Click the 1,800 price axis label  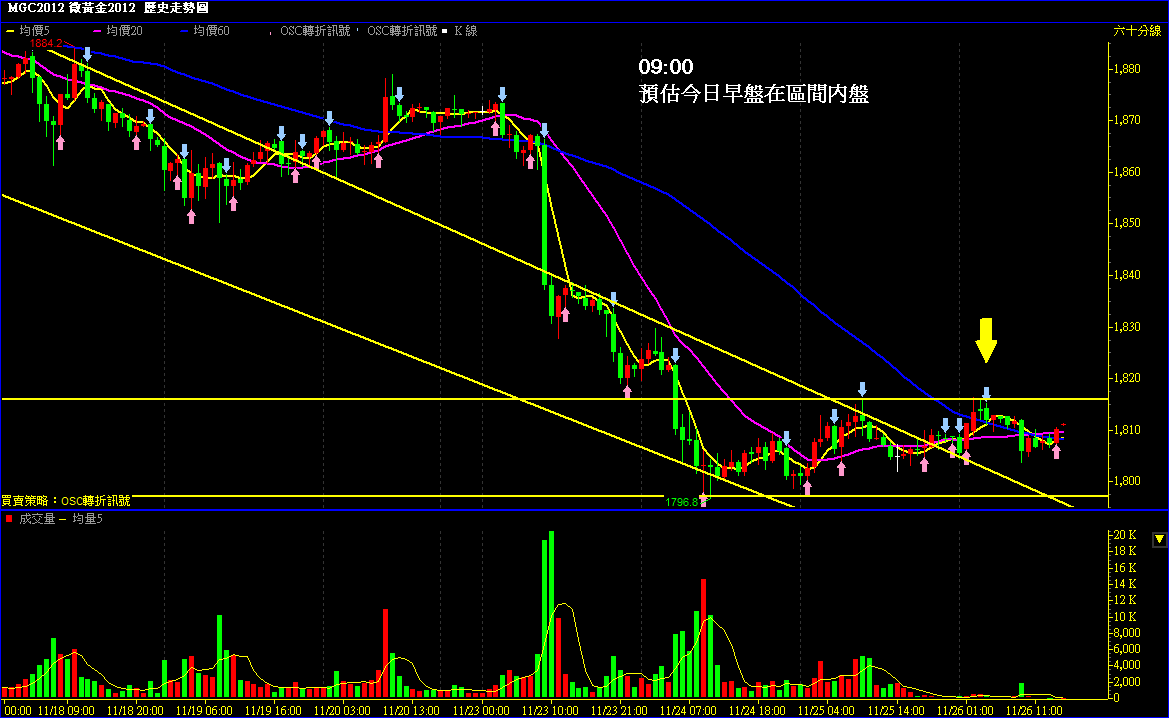click(x=1126, y=481)
